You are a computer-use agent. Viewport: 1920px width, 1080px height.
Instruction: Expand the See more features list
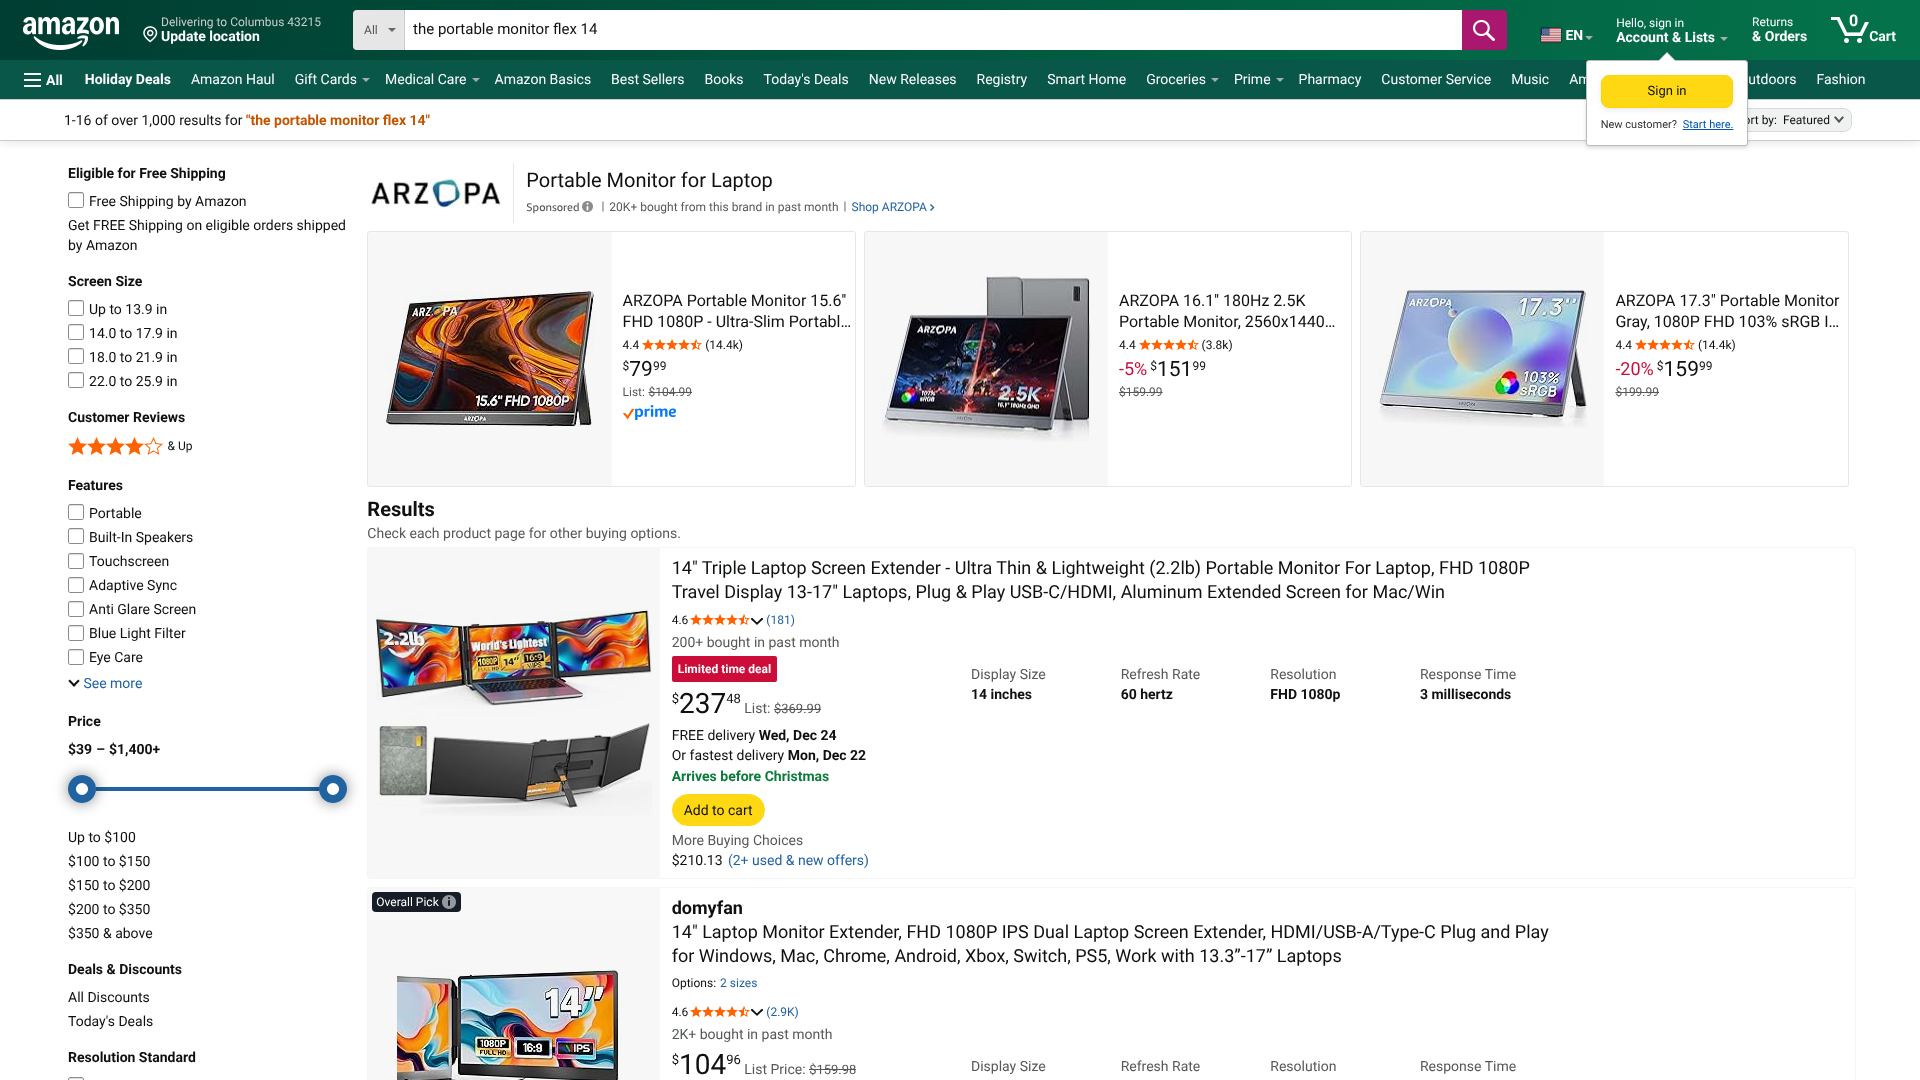[x=105, y=683]
